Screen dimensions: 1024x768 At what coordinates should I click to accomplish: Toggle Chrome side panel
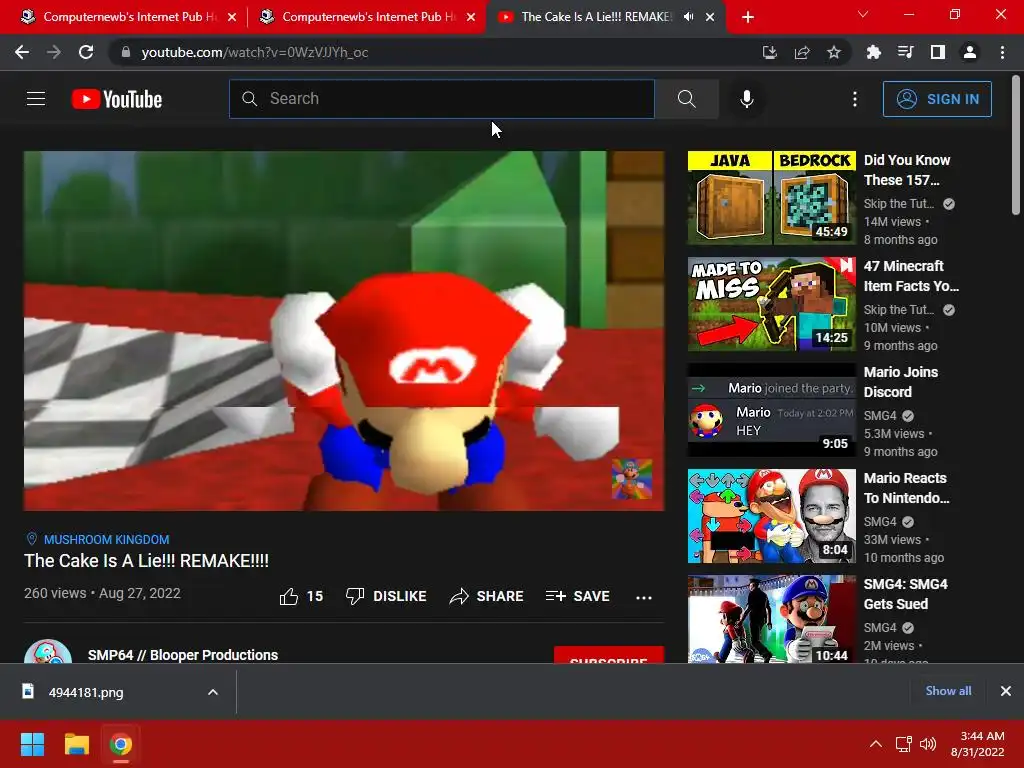(938, 52)
